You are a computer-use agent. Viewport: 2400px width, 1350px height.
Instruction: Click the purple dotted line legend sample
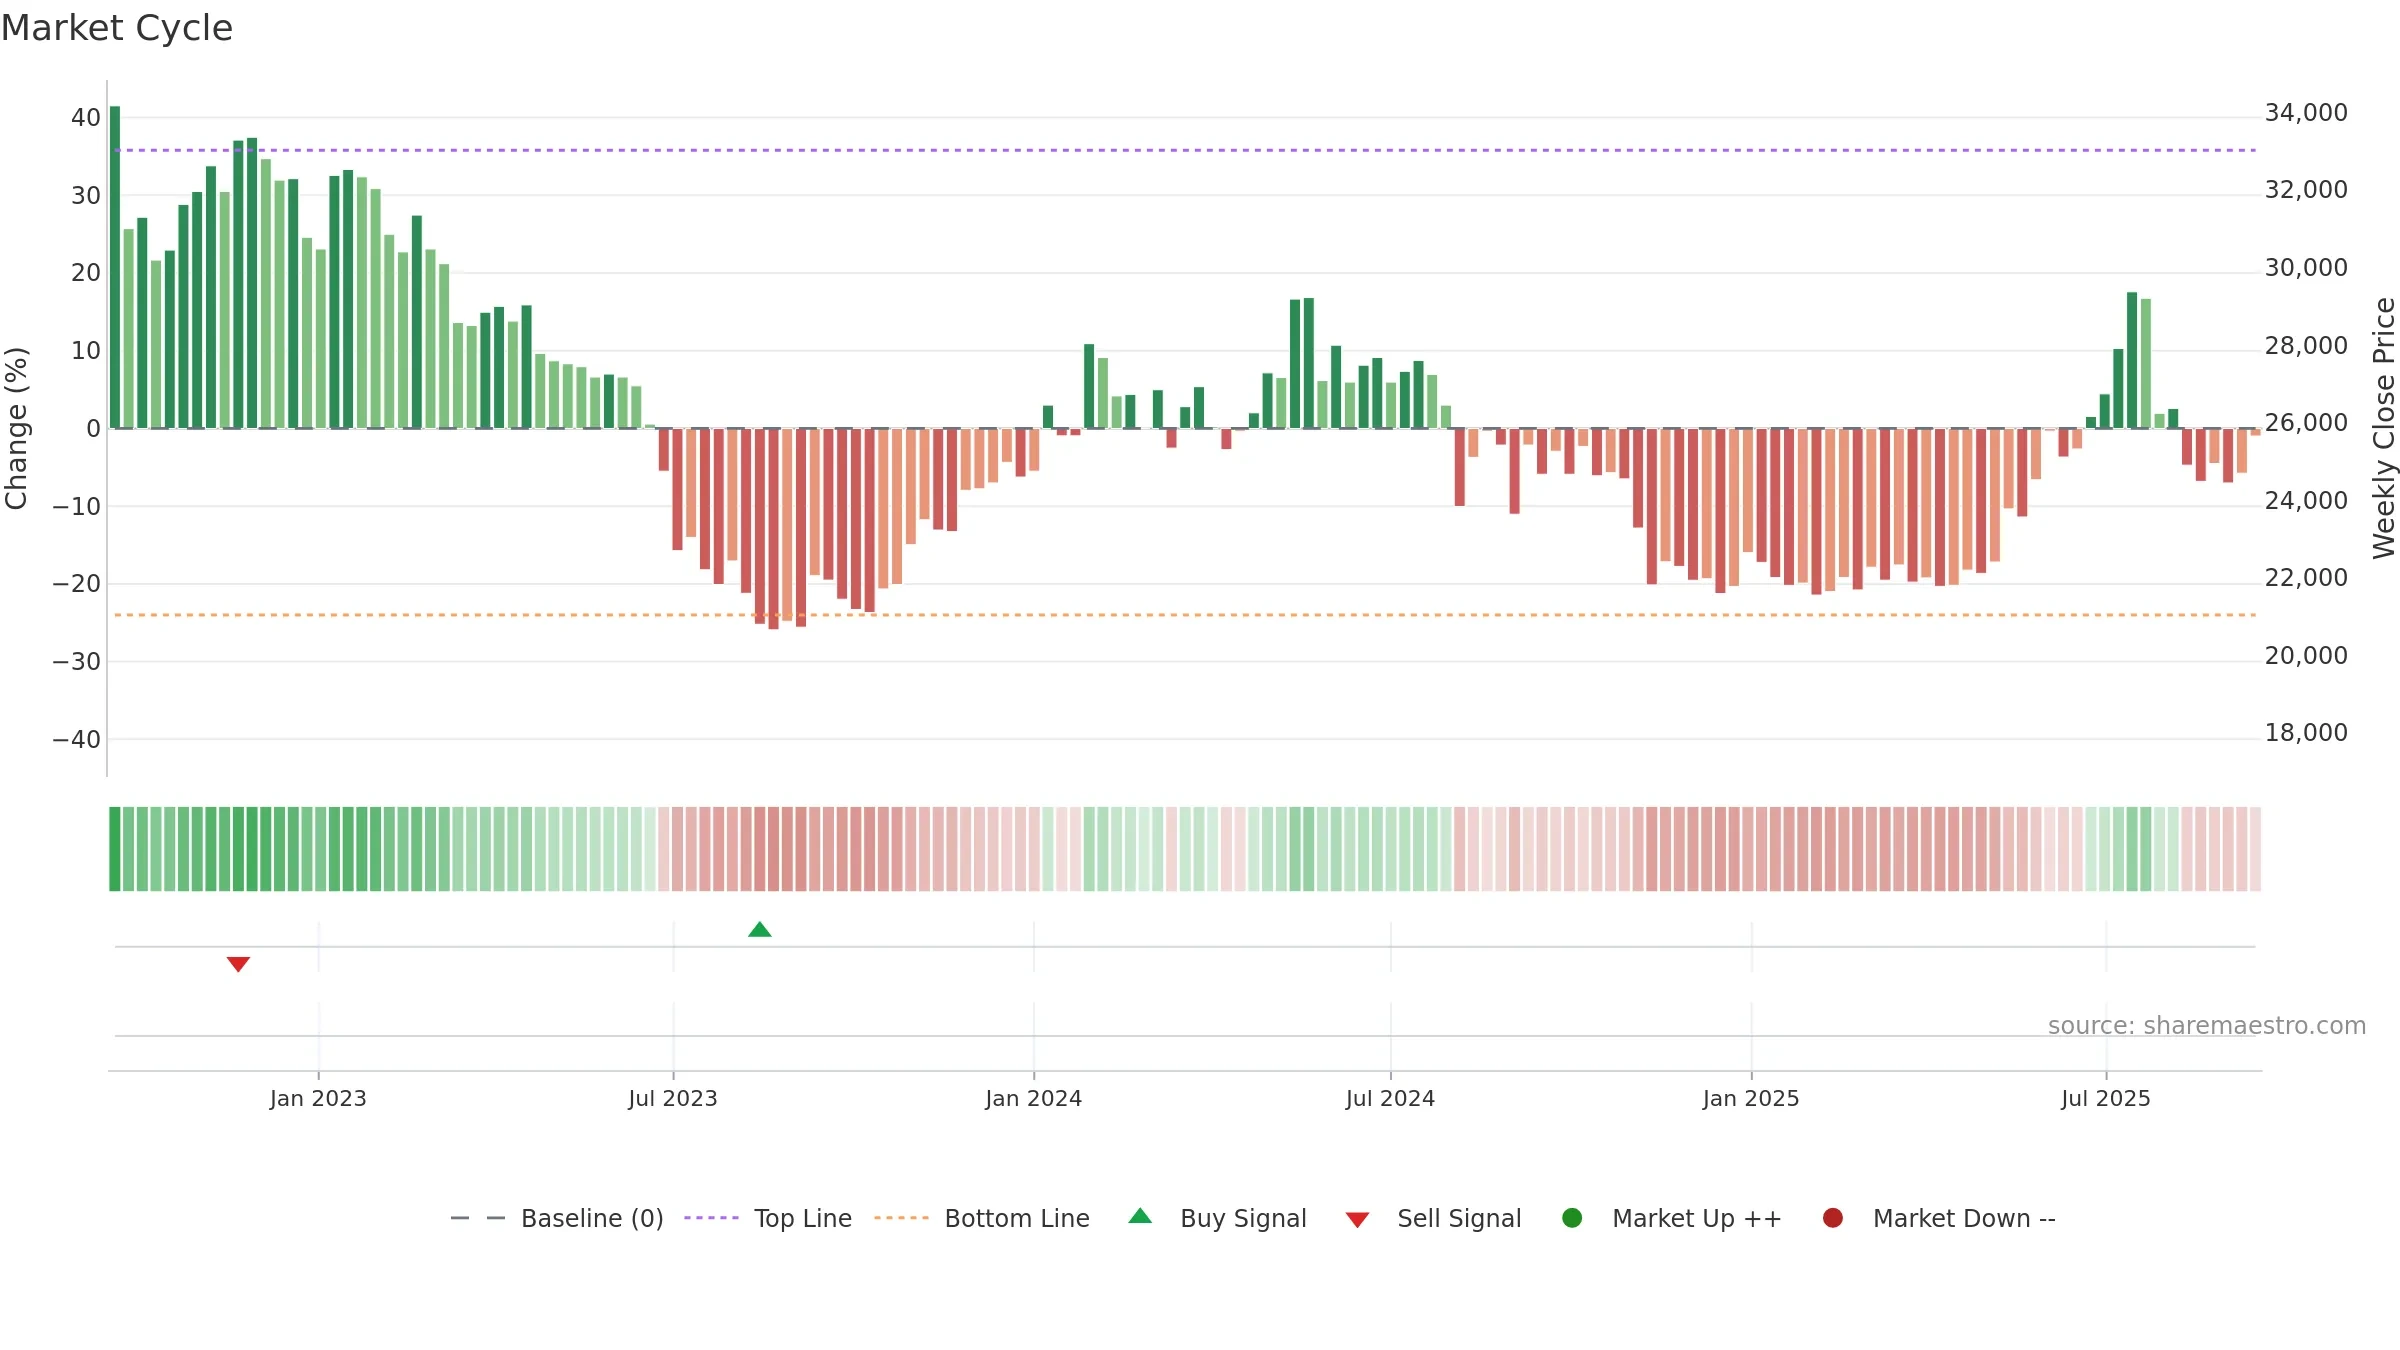(711, 1218)
